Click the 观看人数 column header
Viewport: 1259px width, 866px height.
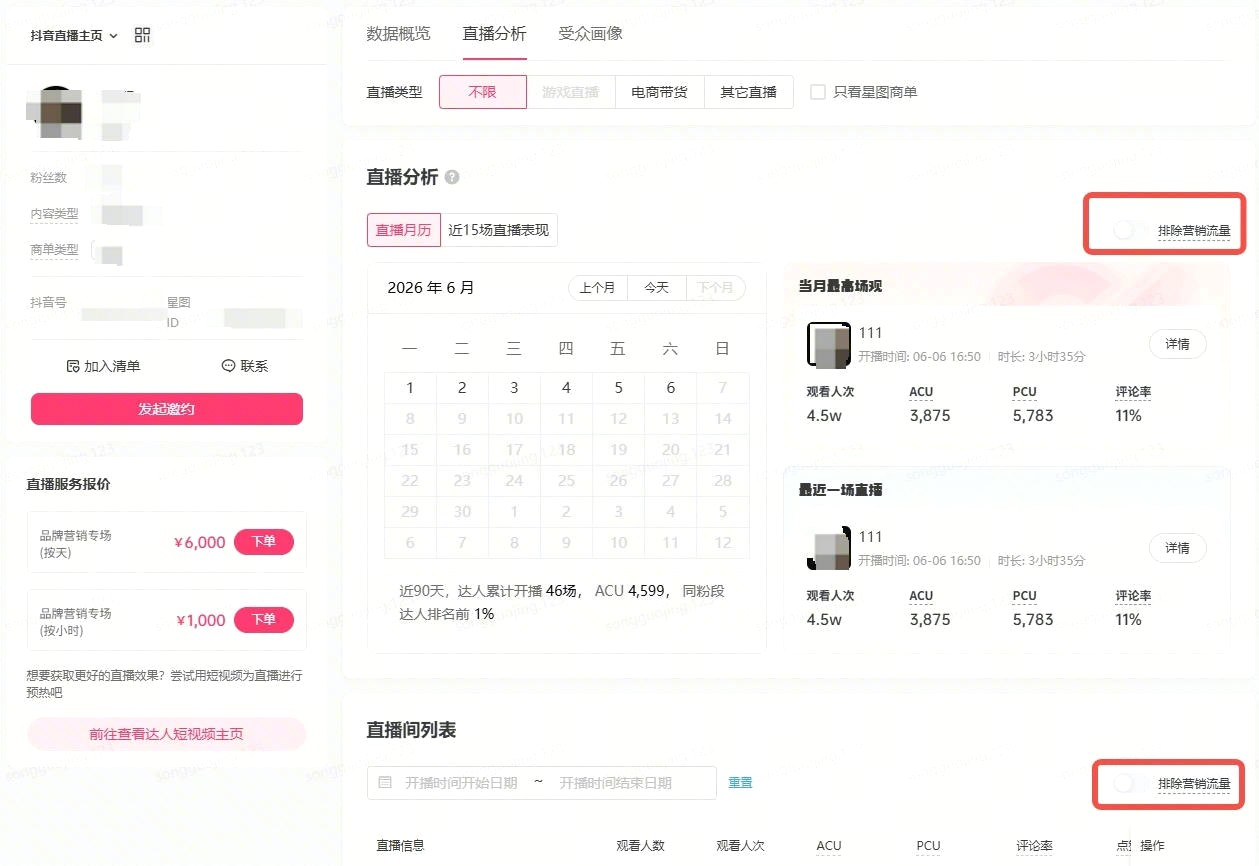640,846
